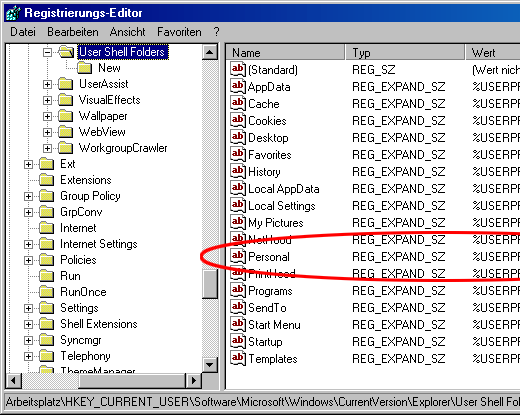Expand the VisualEffects key

point(48,100)
